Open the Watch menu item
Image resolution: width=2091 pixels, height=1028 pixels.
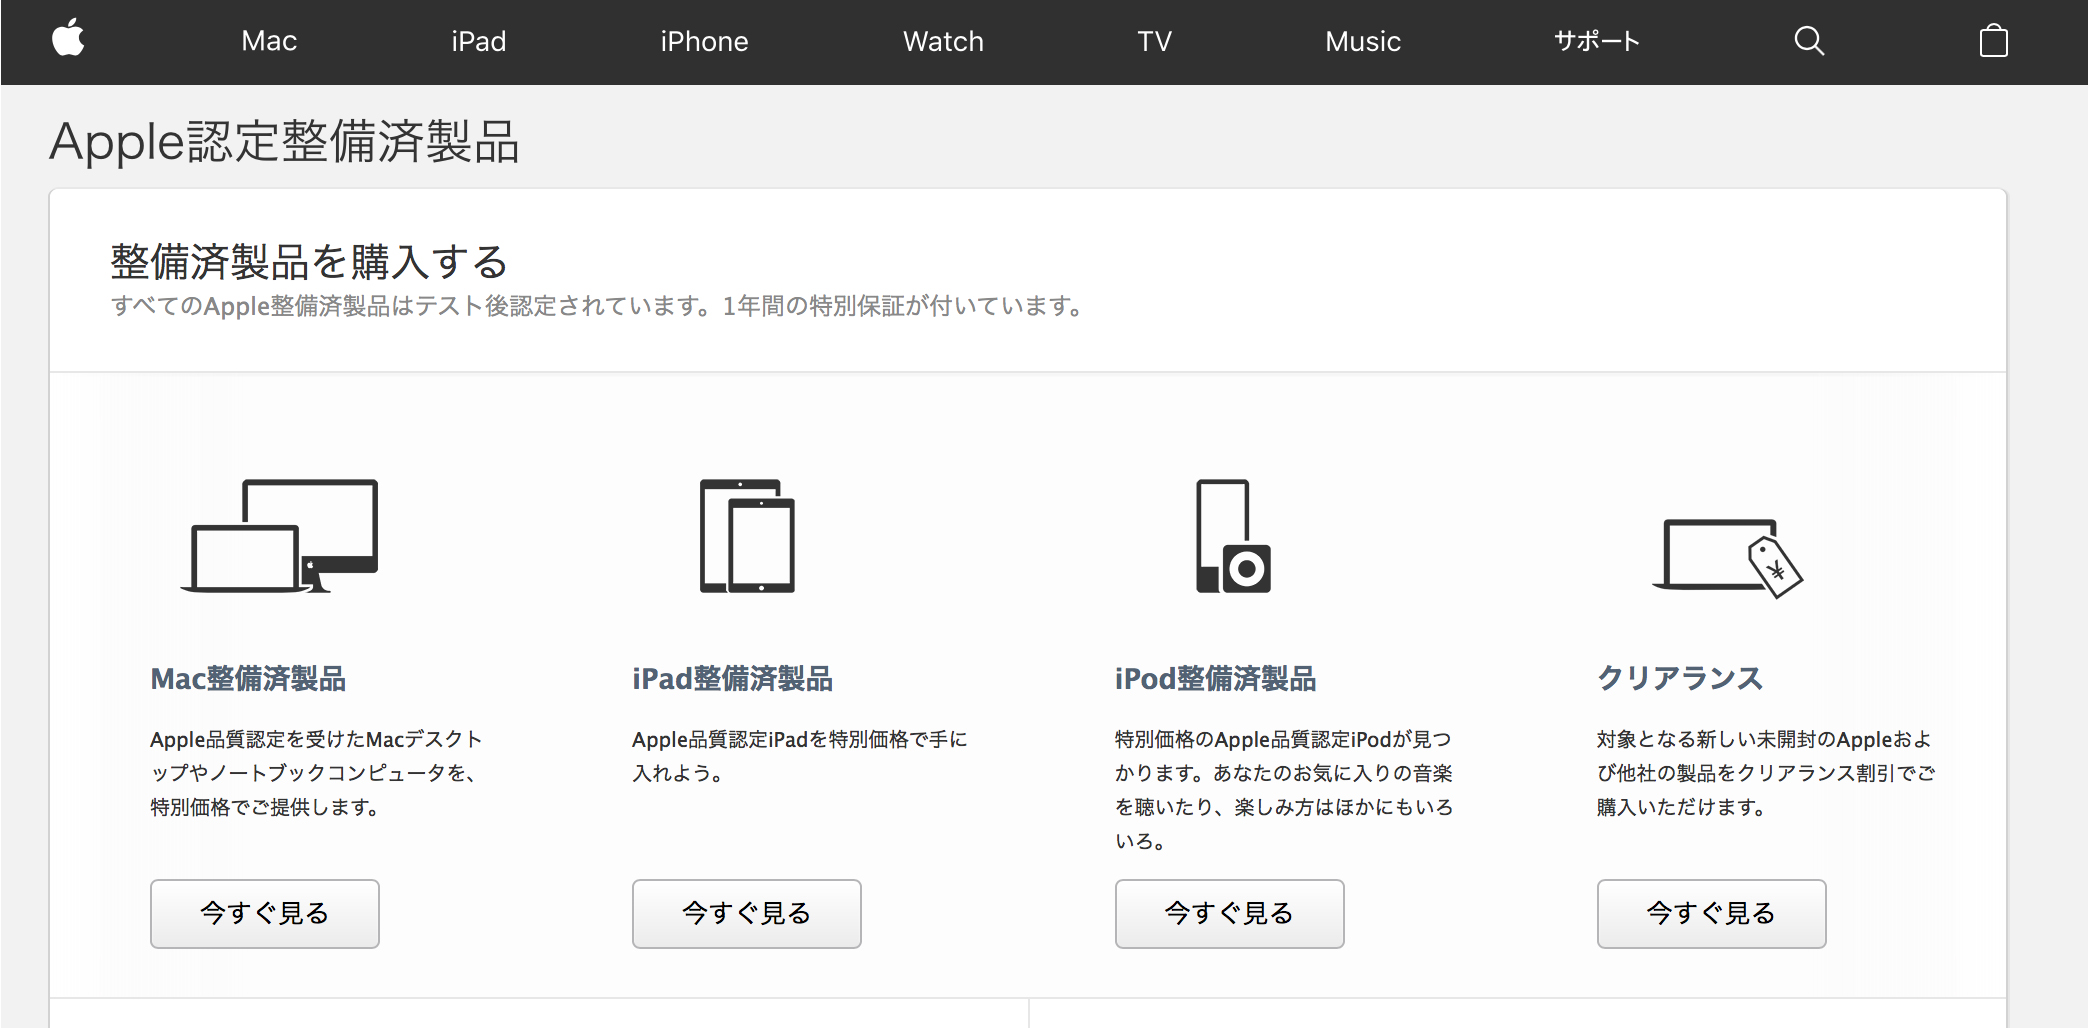point(943,41)
